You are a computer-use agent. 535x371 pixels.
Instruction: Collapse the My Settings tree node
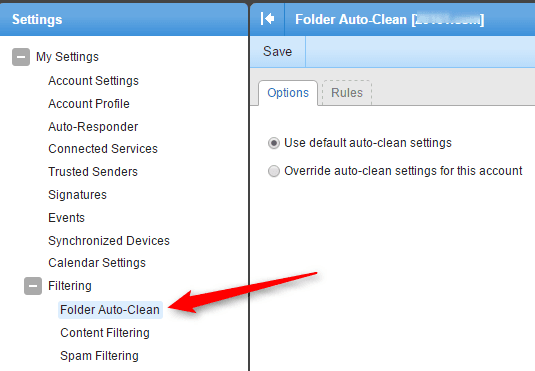coord(21,57)
